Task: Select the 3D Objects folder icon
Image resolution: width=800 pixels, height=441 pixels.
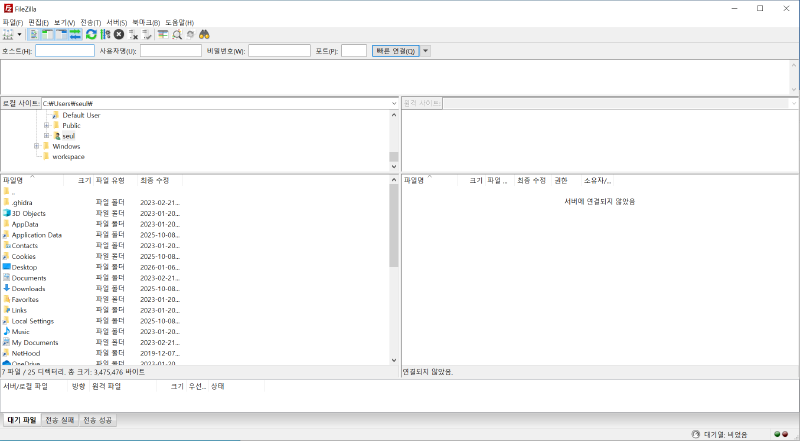Action: (x=6, y=213)
